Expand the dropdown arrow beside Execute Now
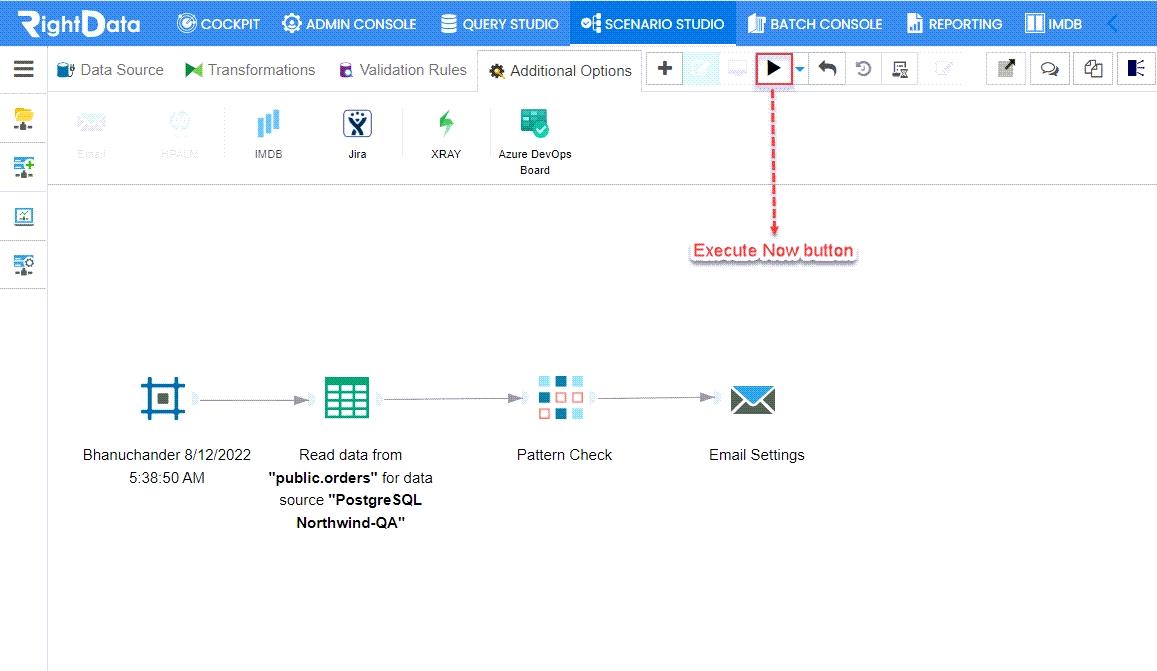Viewport: 1157px width, 671px height. pyautogui.click(x=797, y=68)
